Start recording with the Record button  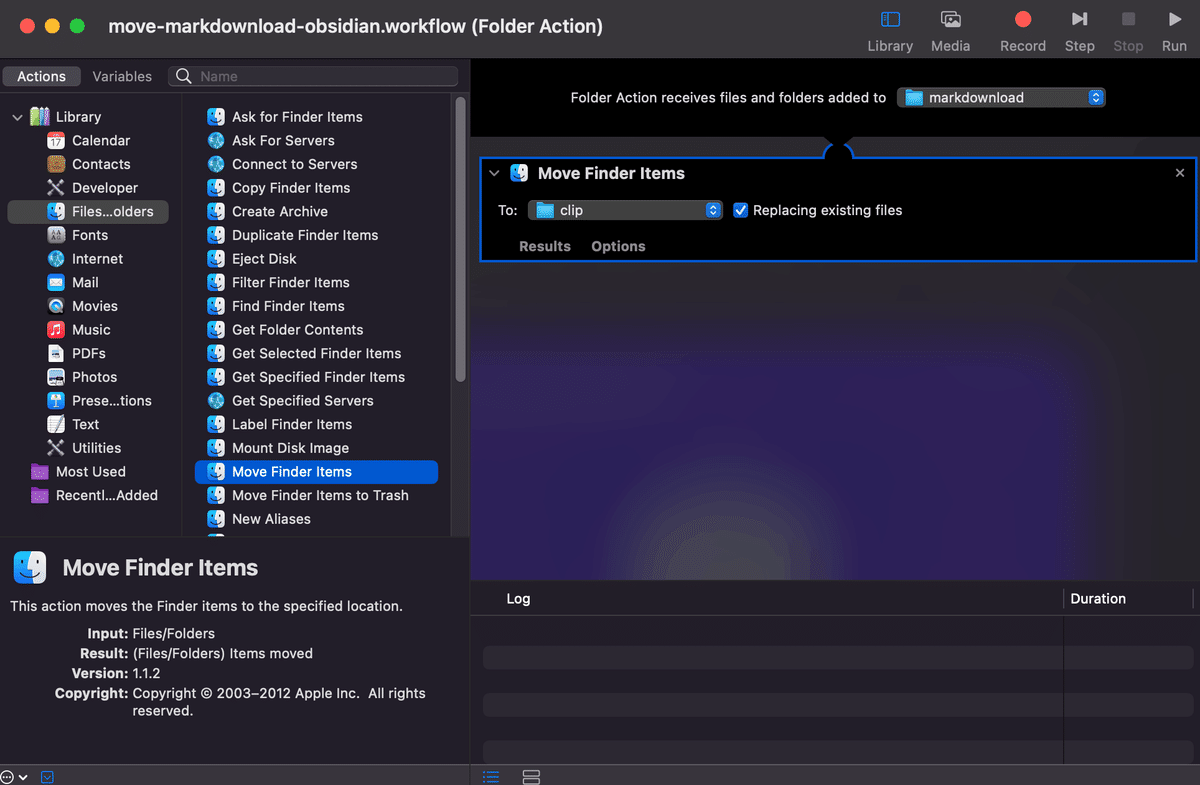(1022, 31)
